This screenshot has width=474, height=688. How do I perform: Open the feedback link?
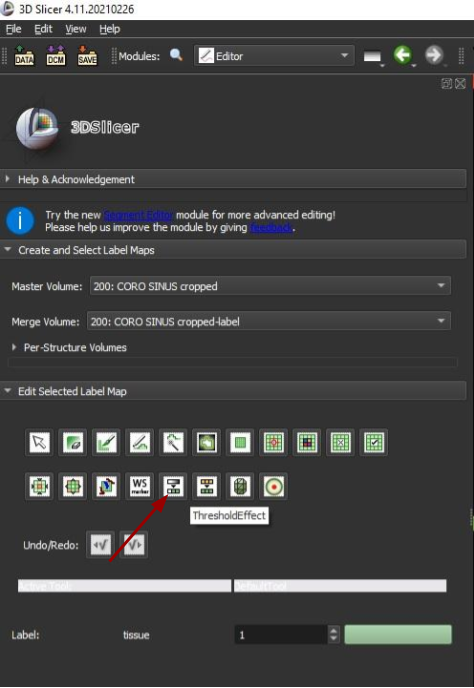pos(271,227)
